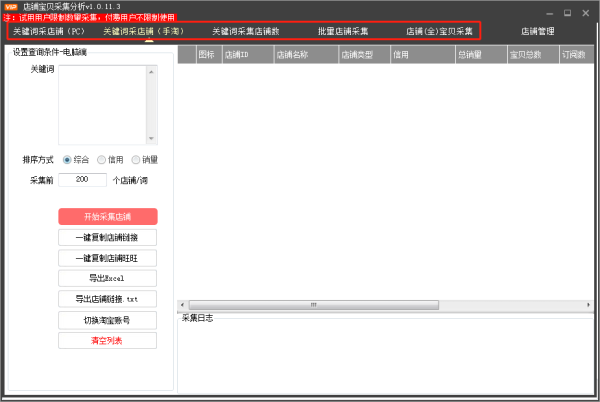Maximize the application window
The width and height of the screenshot is (600, 402).
pos(568,12)
